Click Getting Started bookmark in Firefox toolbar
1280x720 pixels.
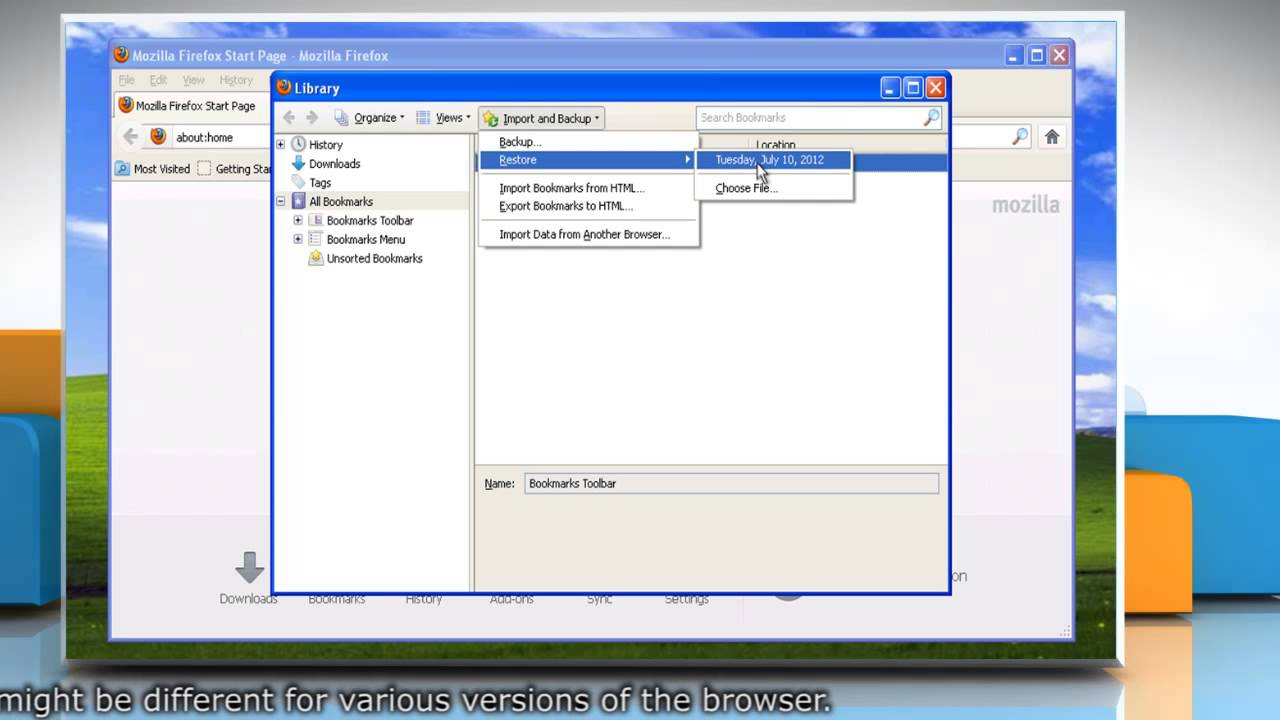(235, 169)
